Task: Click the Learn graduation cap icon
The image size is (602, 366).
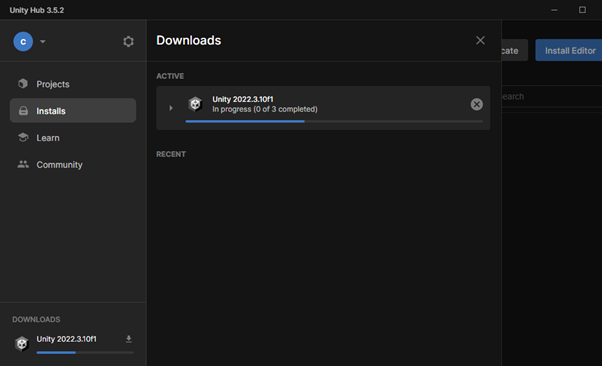Action: click(23, 137)
